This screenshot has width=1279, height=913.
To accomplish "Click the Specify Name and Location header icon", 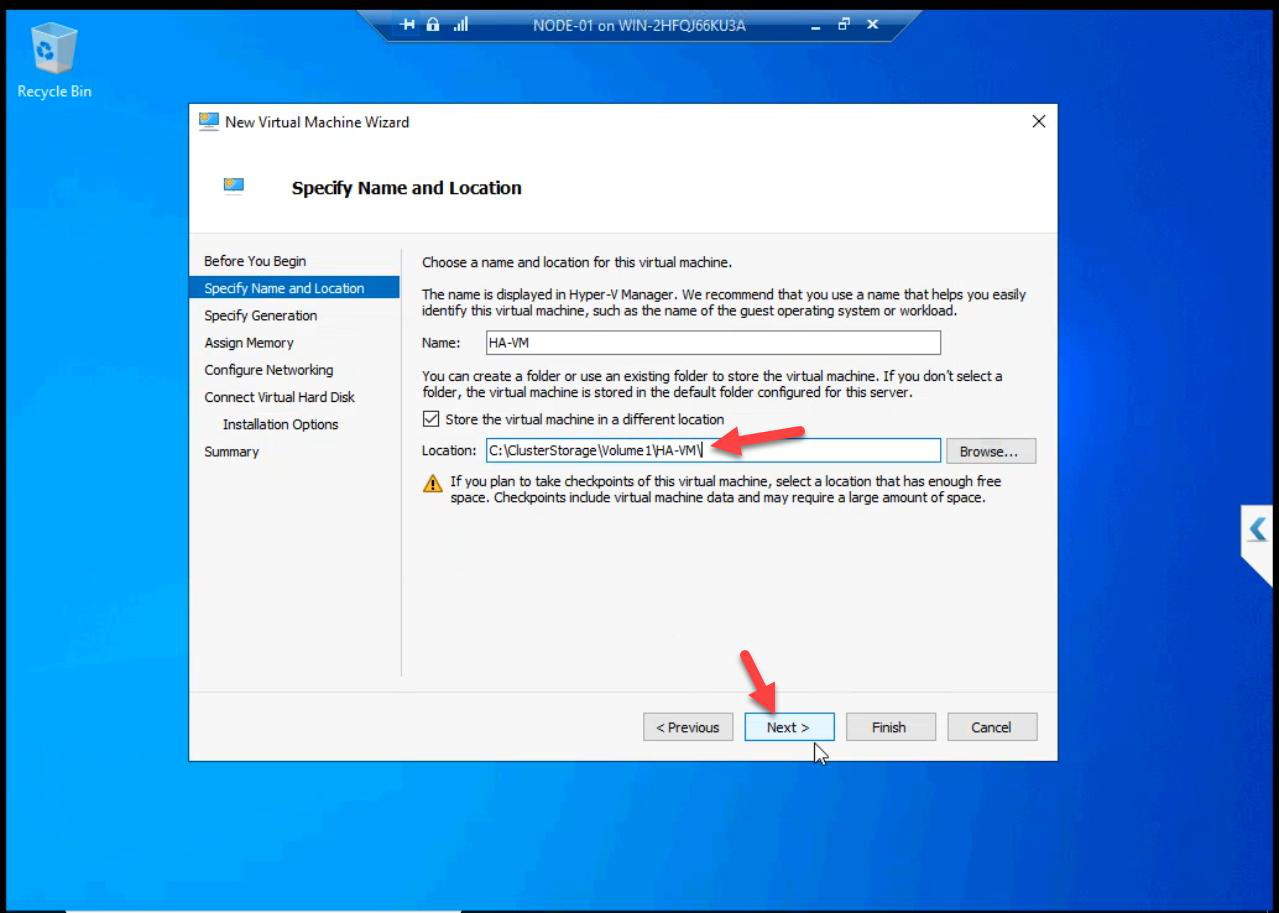I will coord(233,186).
